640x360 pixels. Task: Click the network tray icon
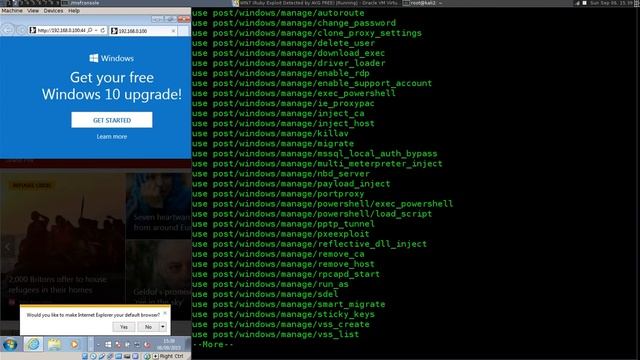(137, 345)
